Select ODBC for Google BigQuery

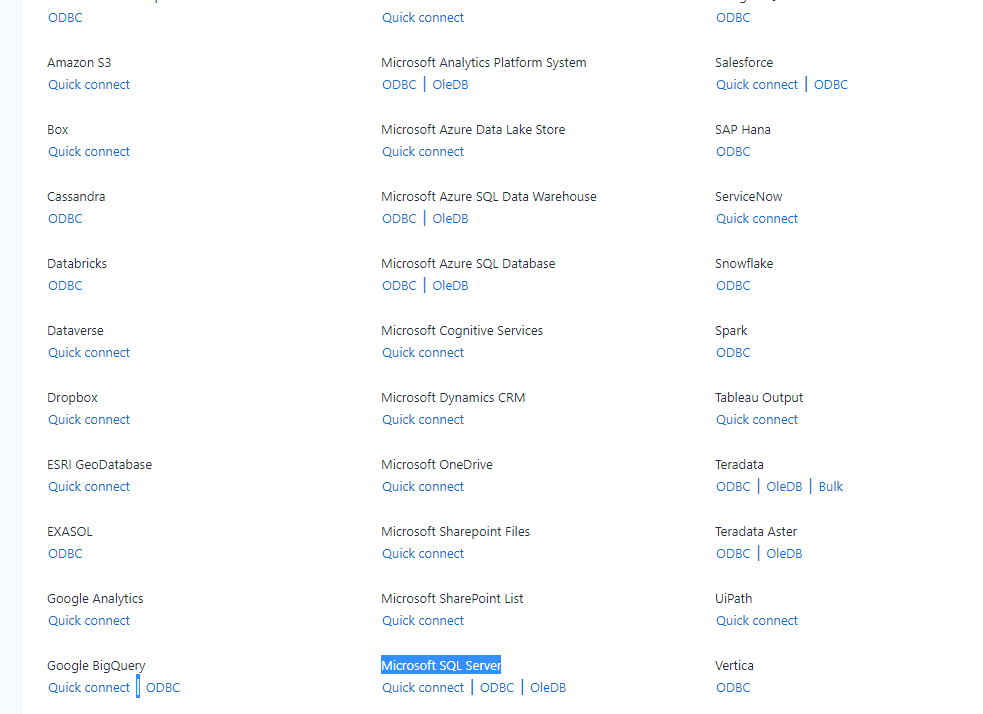[163, 687]
